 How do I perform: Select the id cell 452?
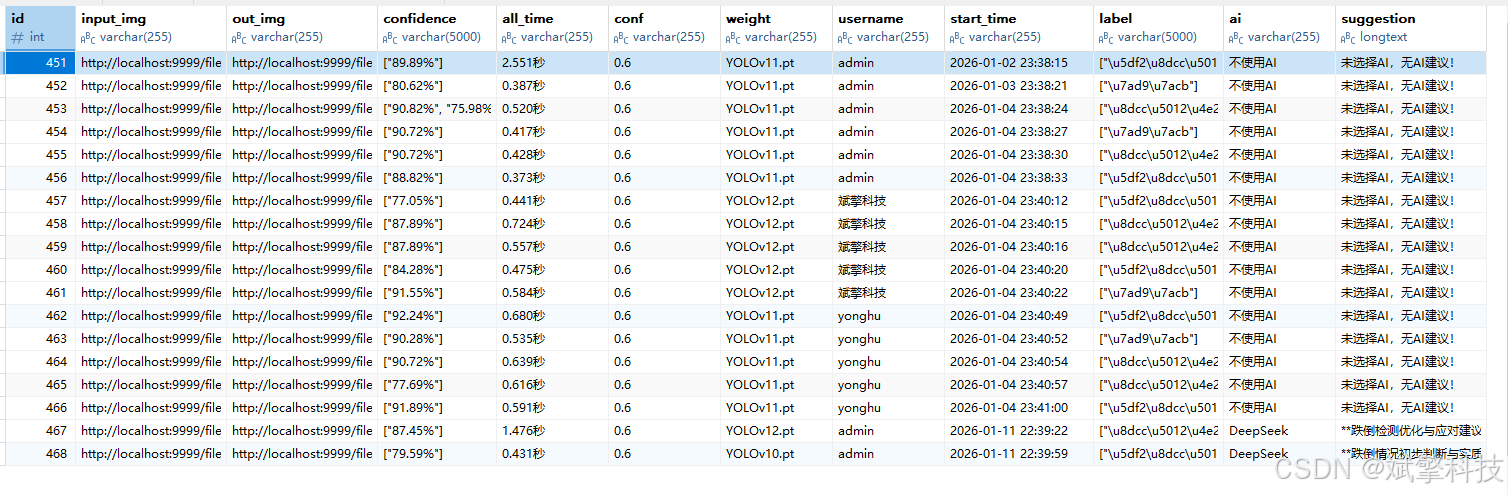[40, 85]
